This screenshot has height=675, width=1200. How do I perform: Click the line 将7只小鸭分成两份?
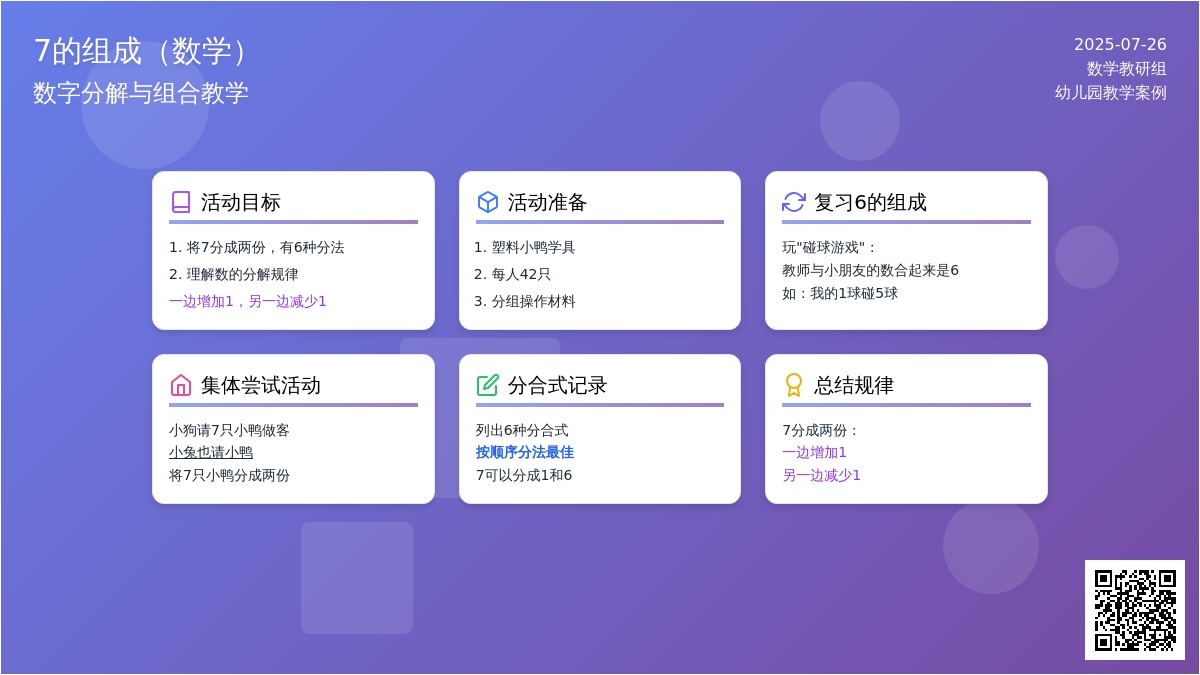coord(229,475)
